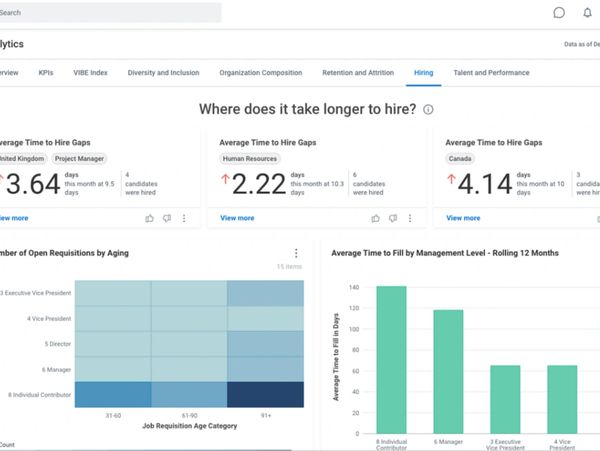Click the info icon beside the hiring question
This screenshot has width=600, height=451.
pos(428,110)
